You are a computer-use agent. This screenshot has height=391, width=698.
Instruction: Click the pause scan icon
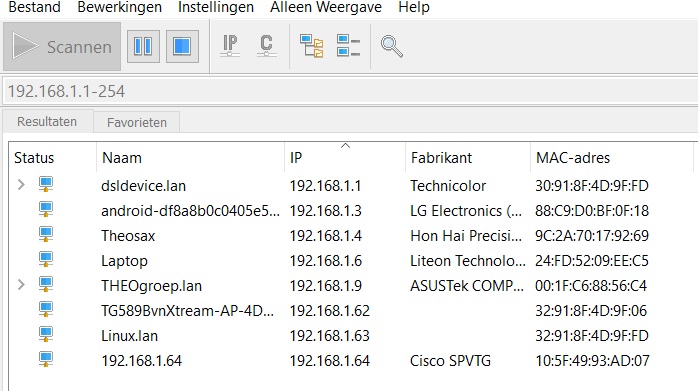pos(143,46)
